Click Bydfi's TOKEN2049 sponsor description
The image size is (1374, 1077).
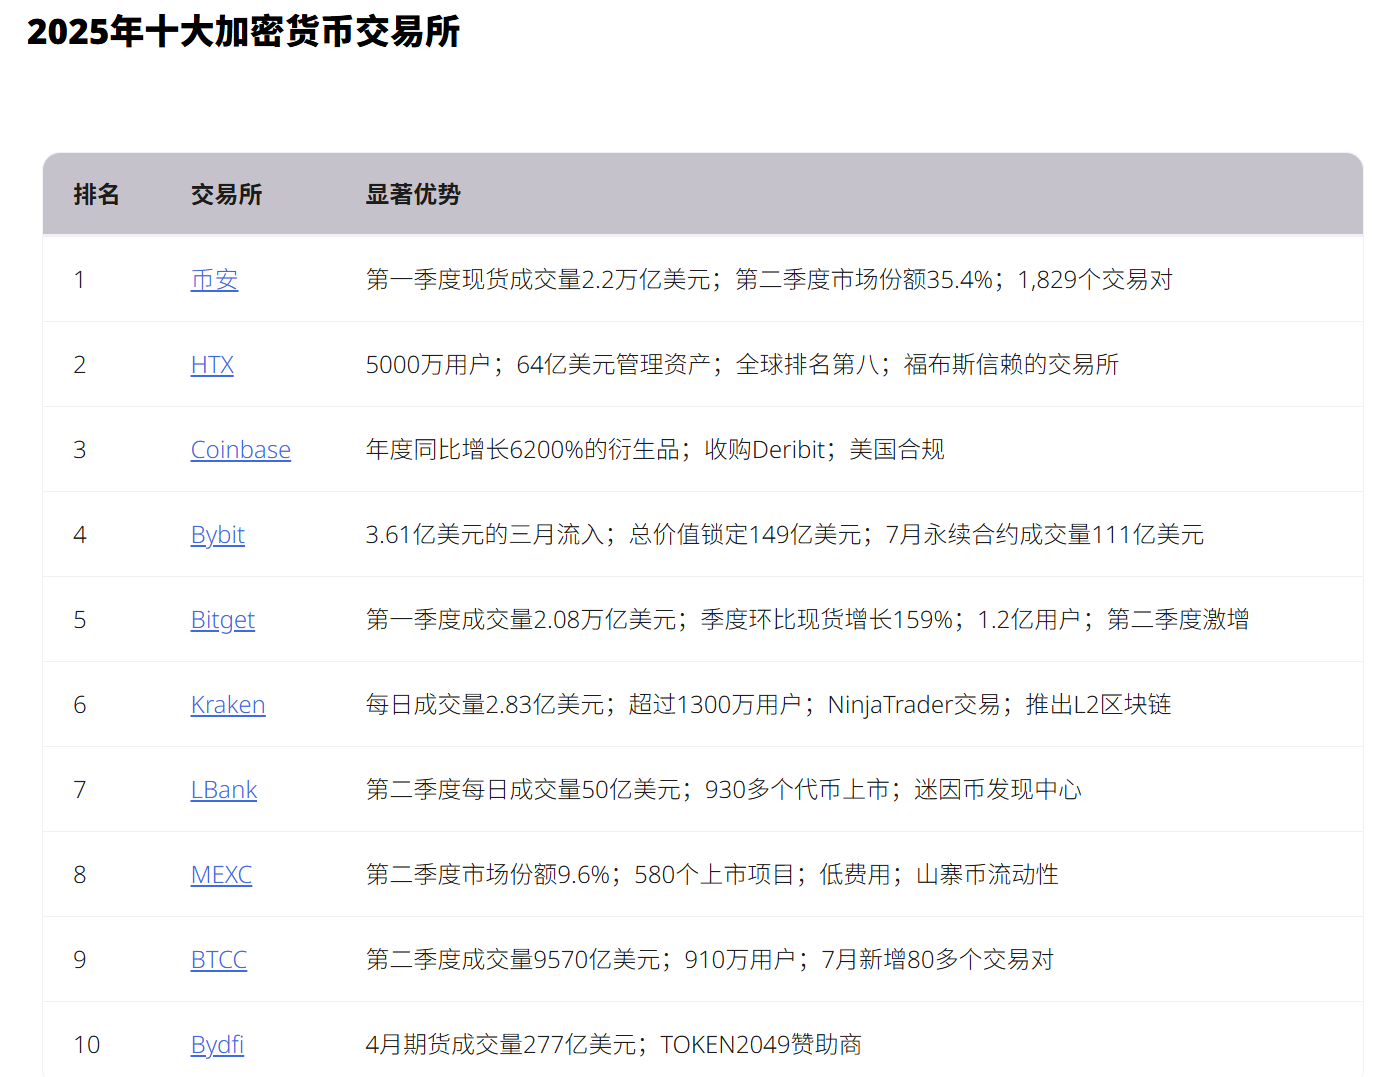pos(613,1045)
